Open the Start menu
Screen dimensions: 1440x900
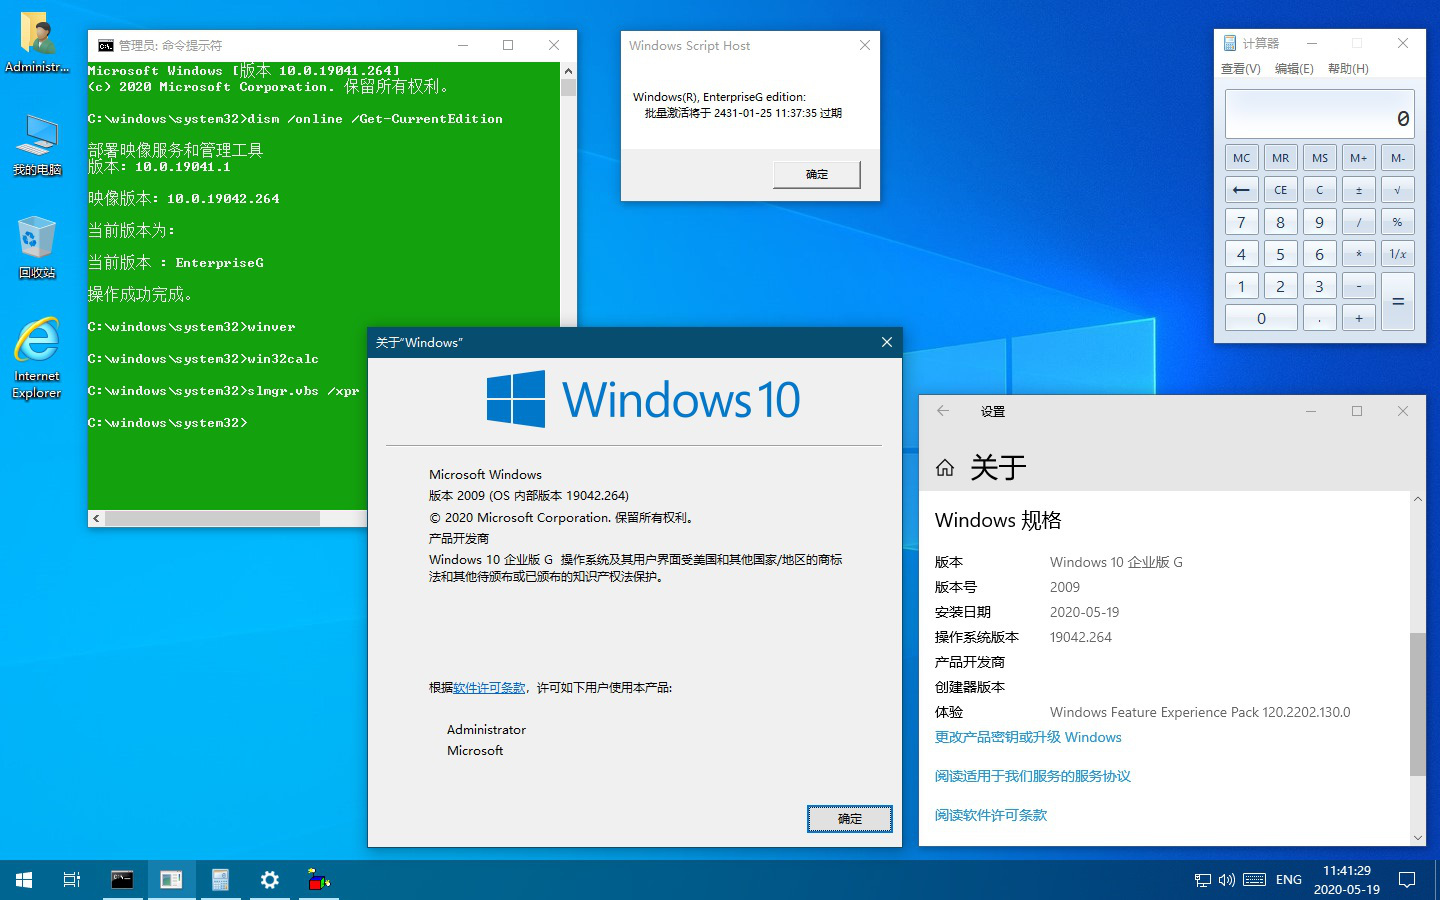[24, 880]
